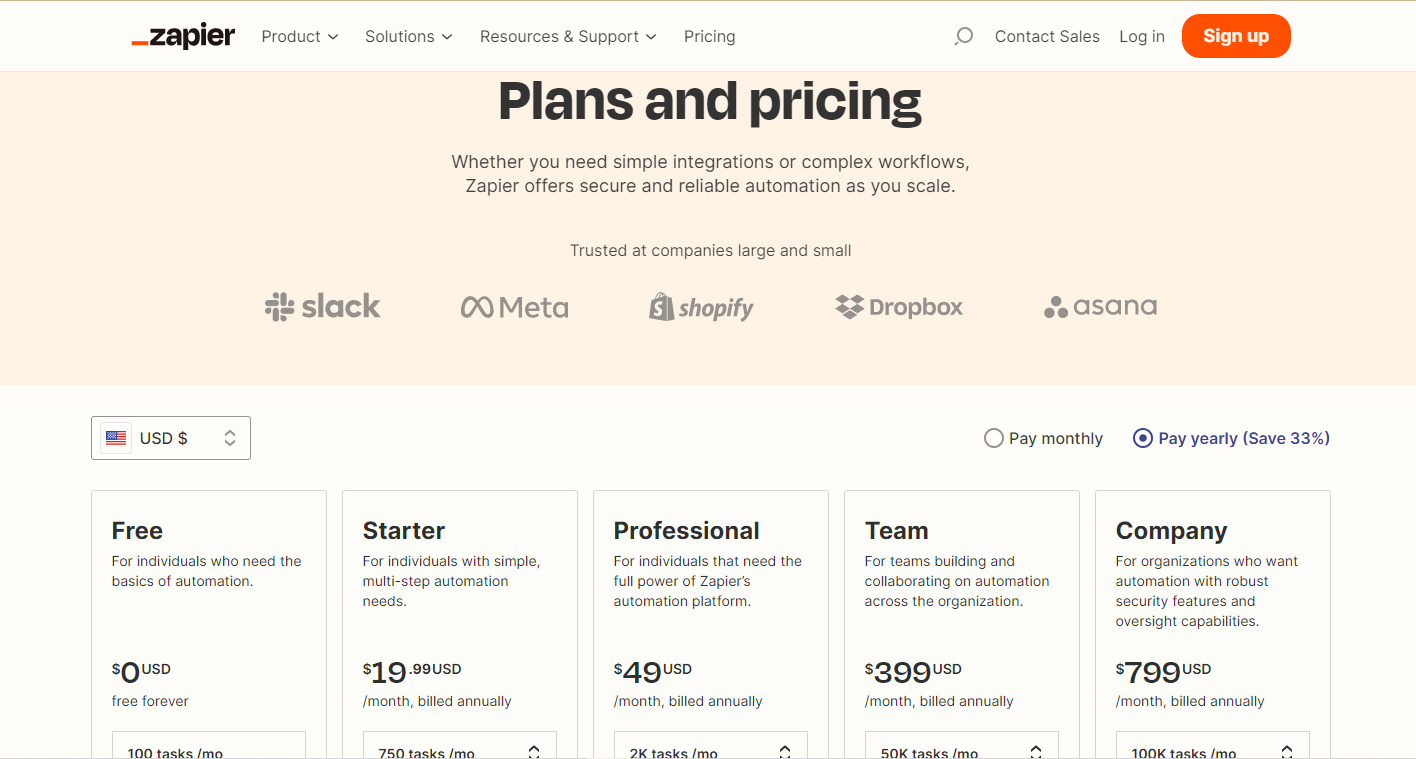Click the Dropbox company logo
The height and width of the screenshot is (759, 1416).
(x=899, y=307)
